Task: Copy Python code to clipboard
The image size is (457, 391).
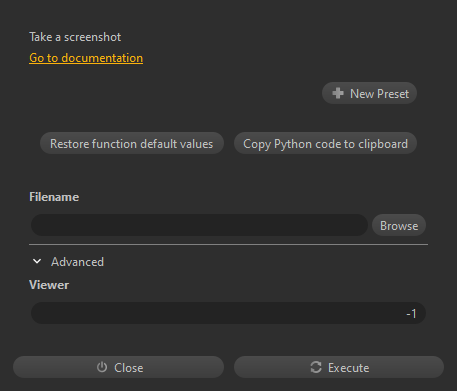Action: 325,144
